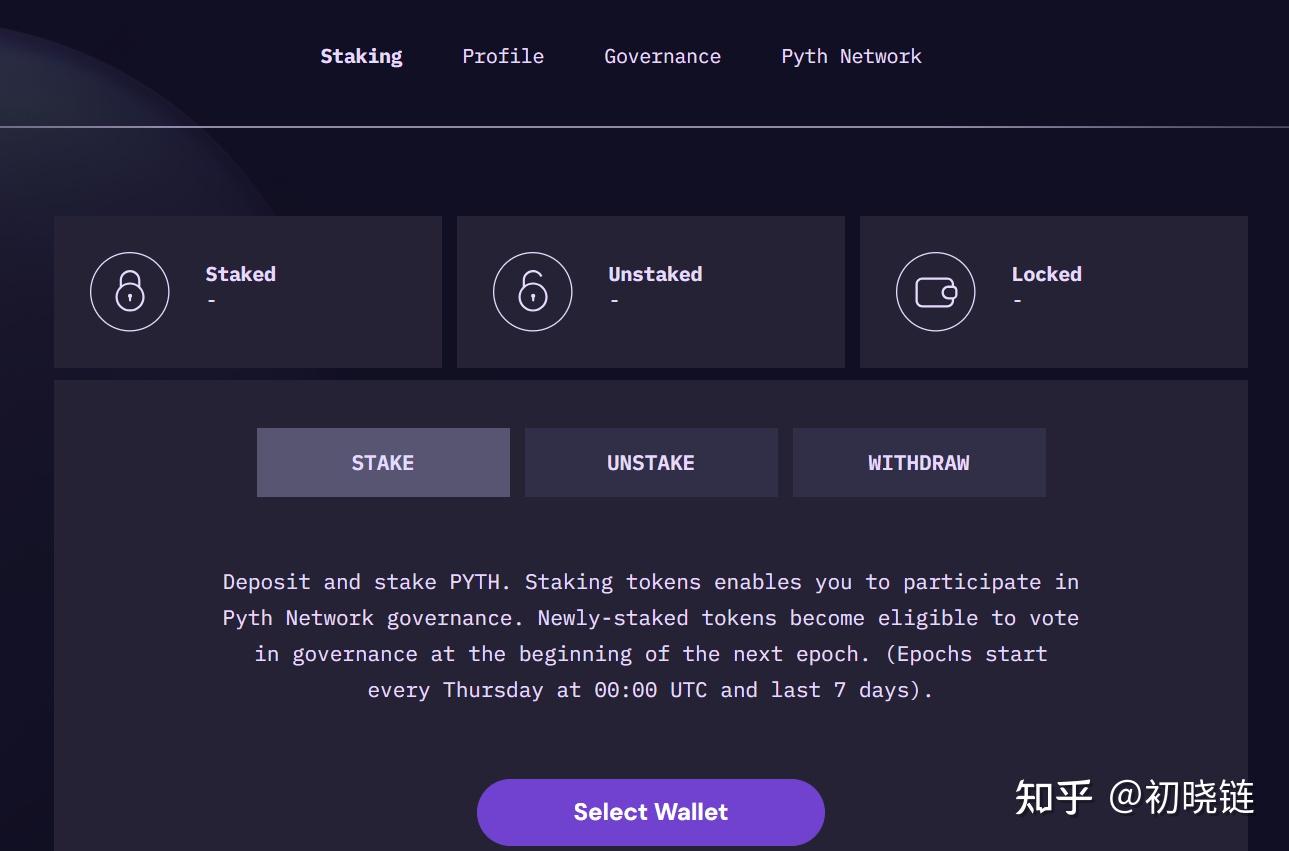Visit the Pyth Network link
Screen dimensions: 1289x851
pyautogui.click(x=851, y=57)
